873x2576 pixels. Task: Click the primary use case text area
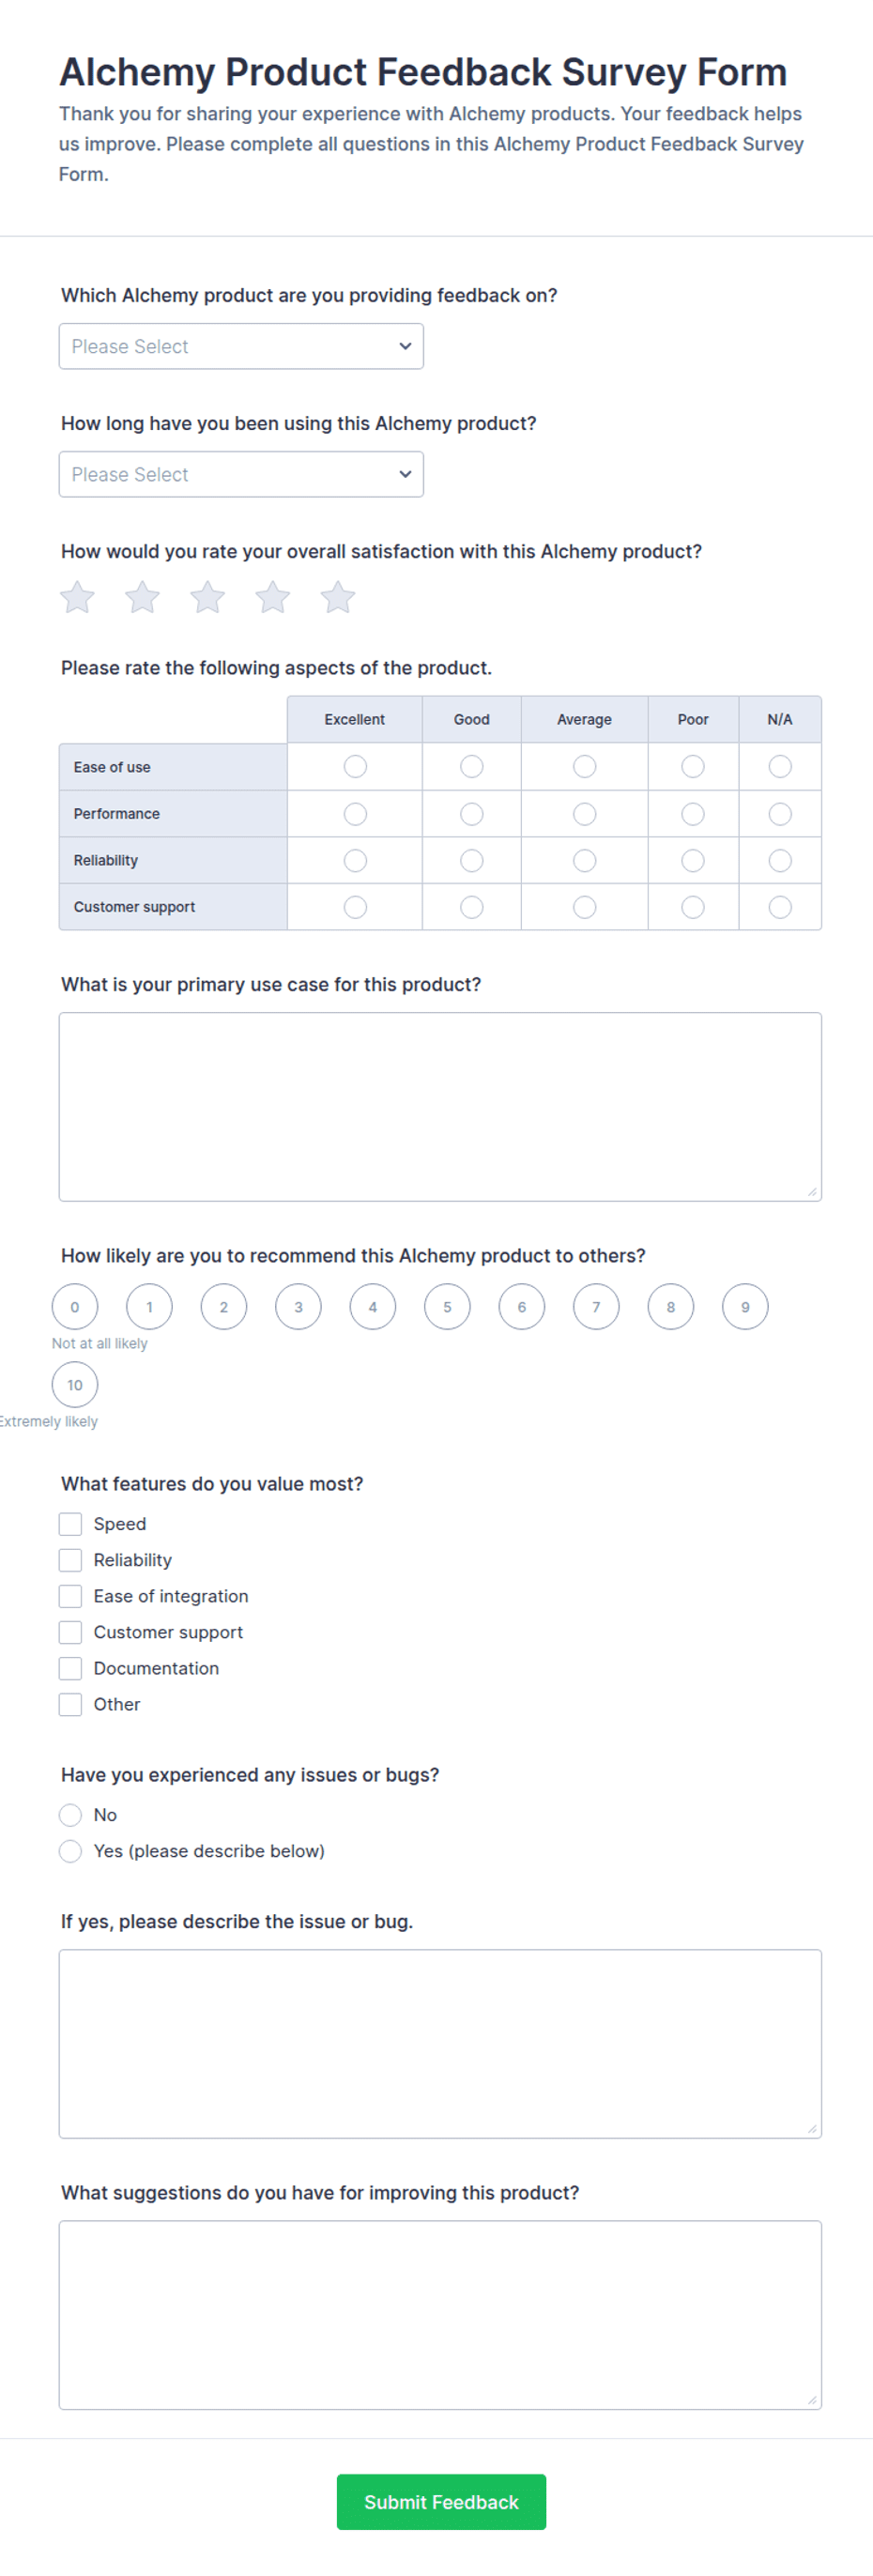pyautogui.click(x=440, y=1107)
